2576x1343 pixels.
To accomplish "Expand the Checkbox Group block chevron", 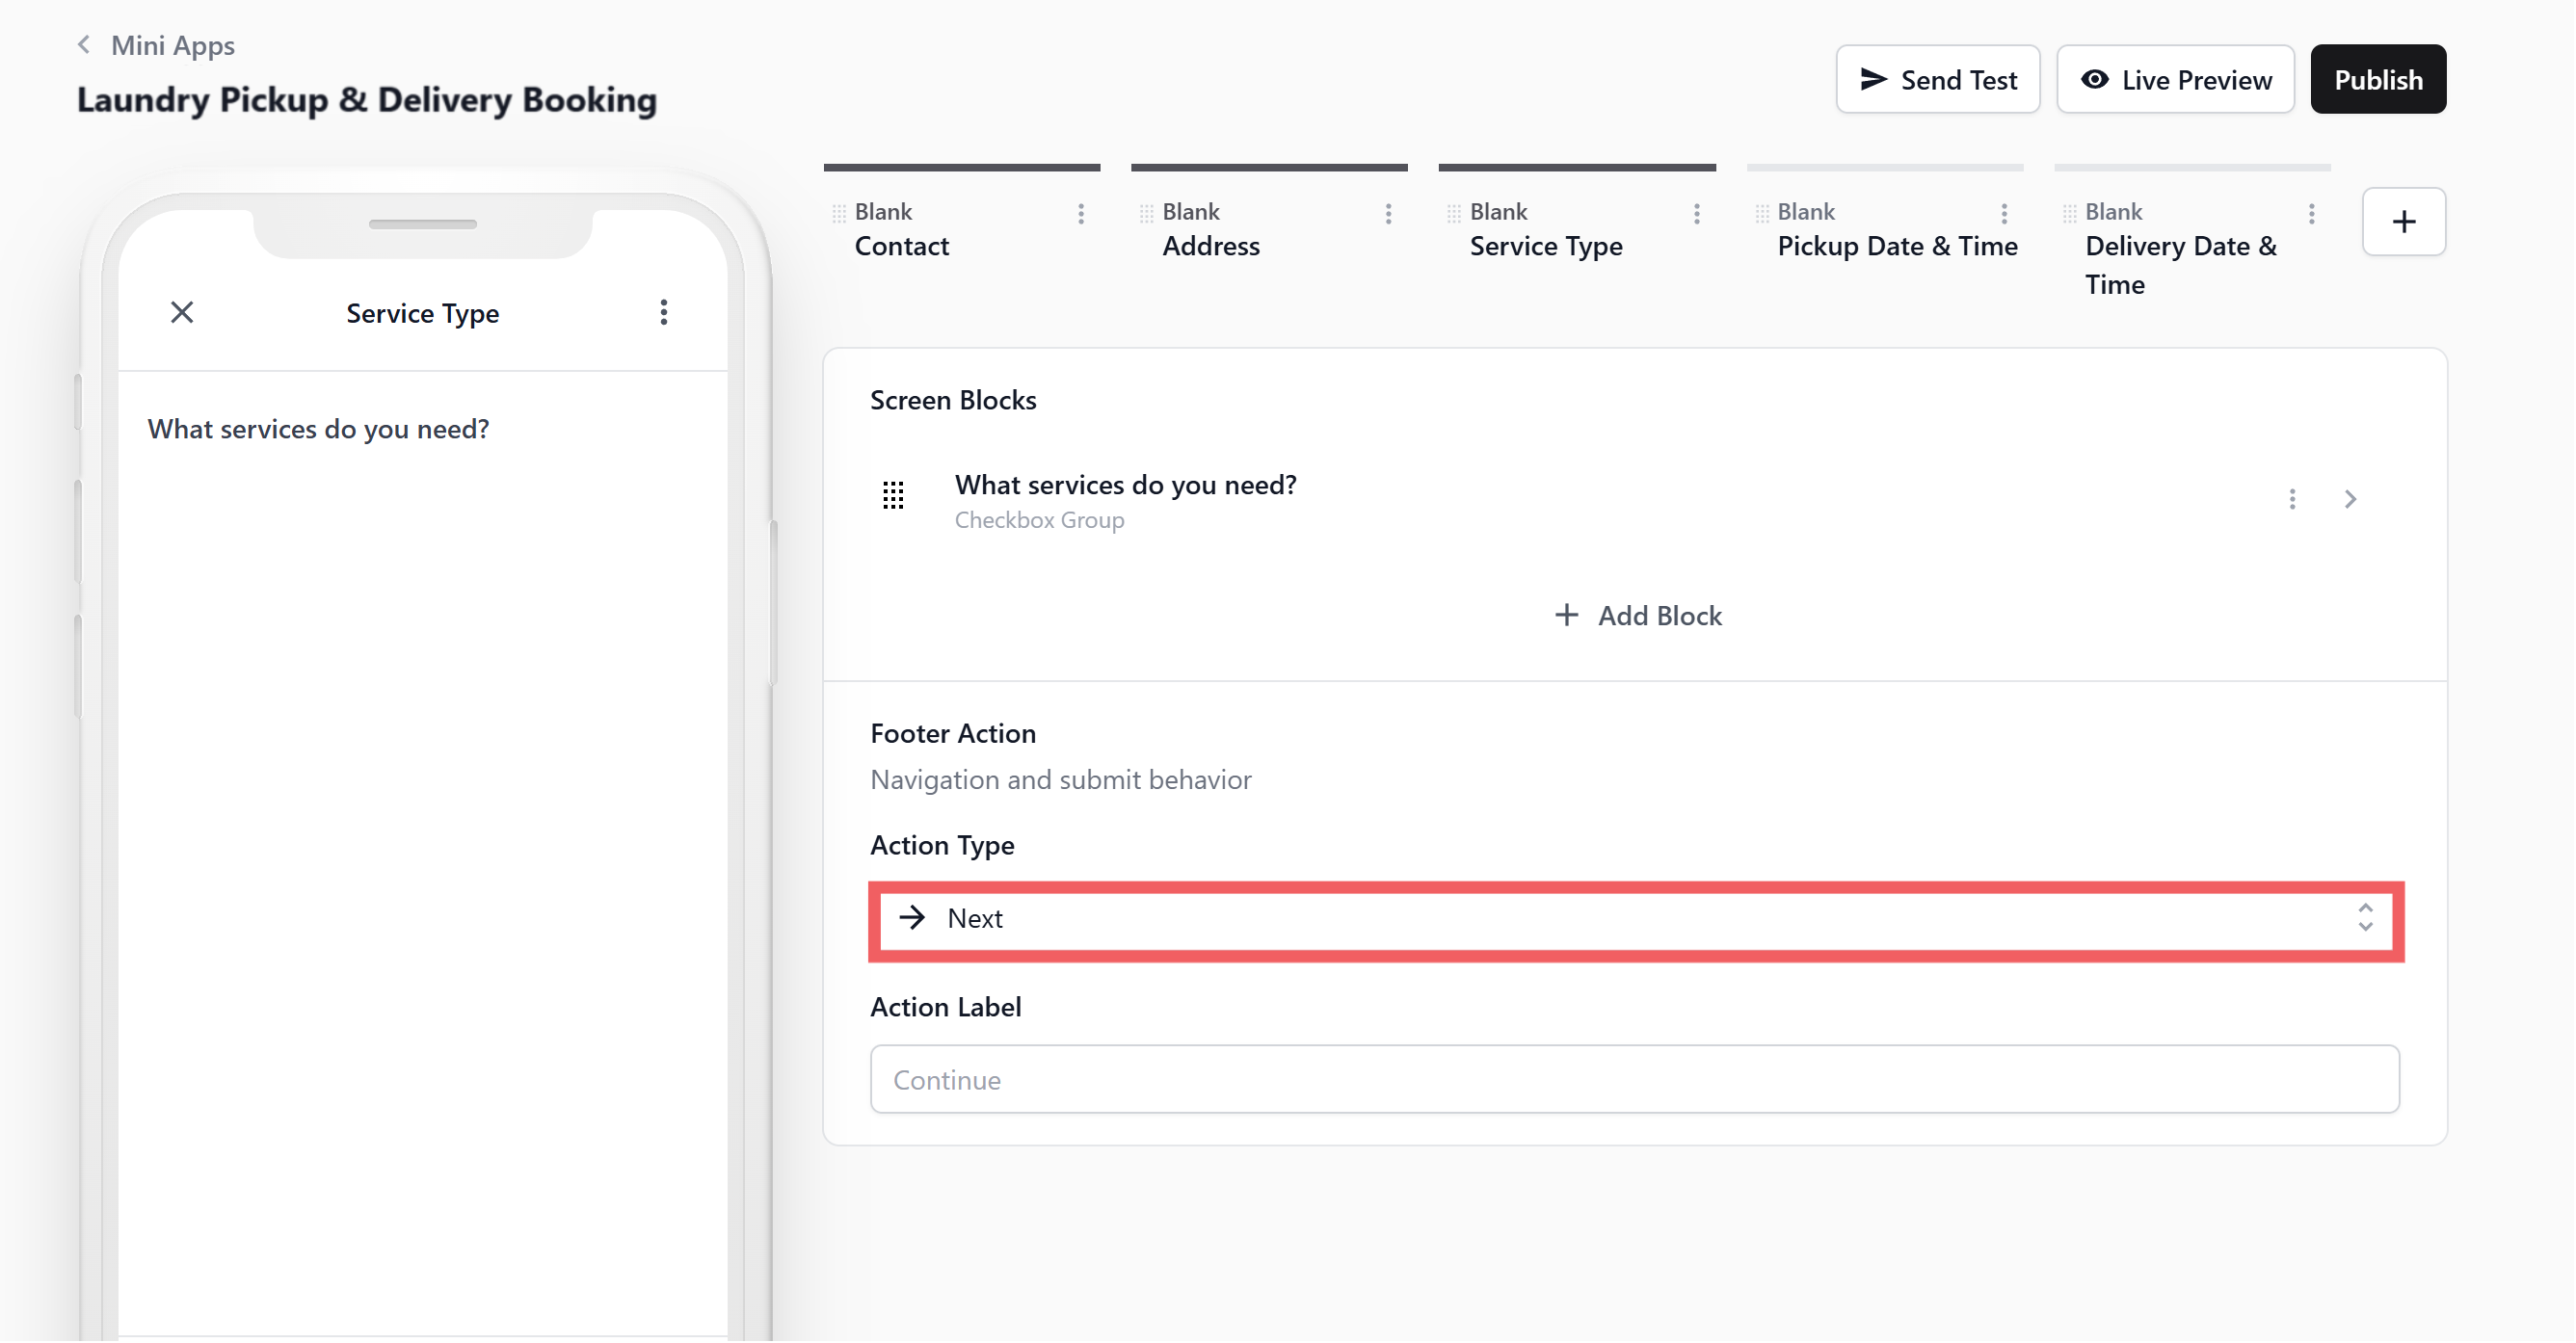I will [x=2350, y=499].
